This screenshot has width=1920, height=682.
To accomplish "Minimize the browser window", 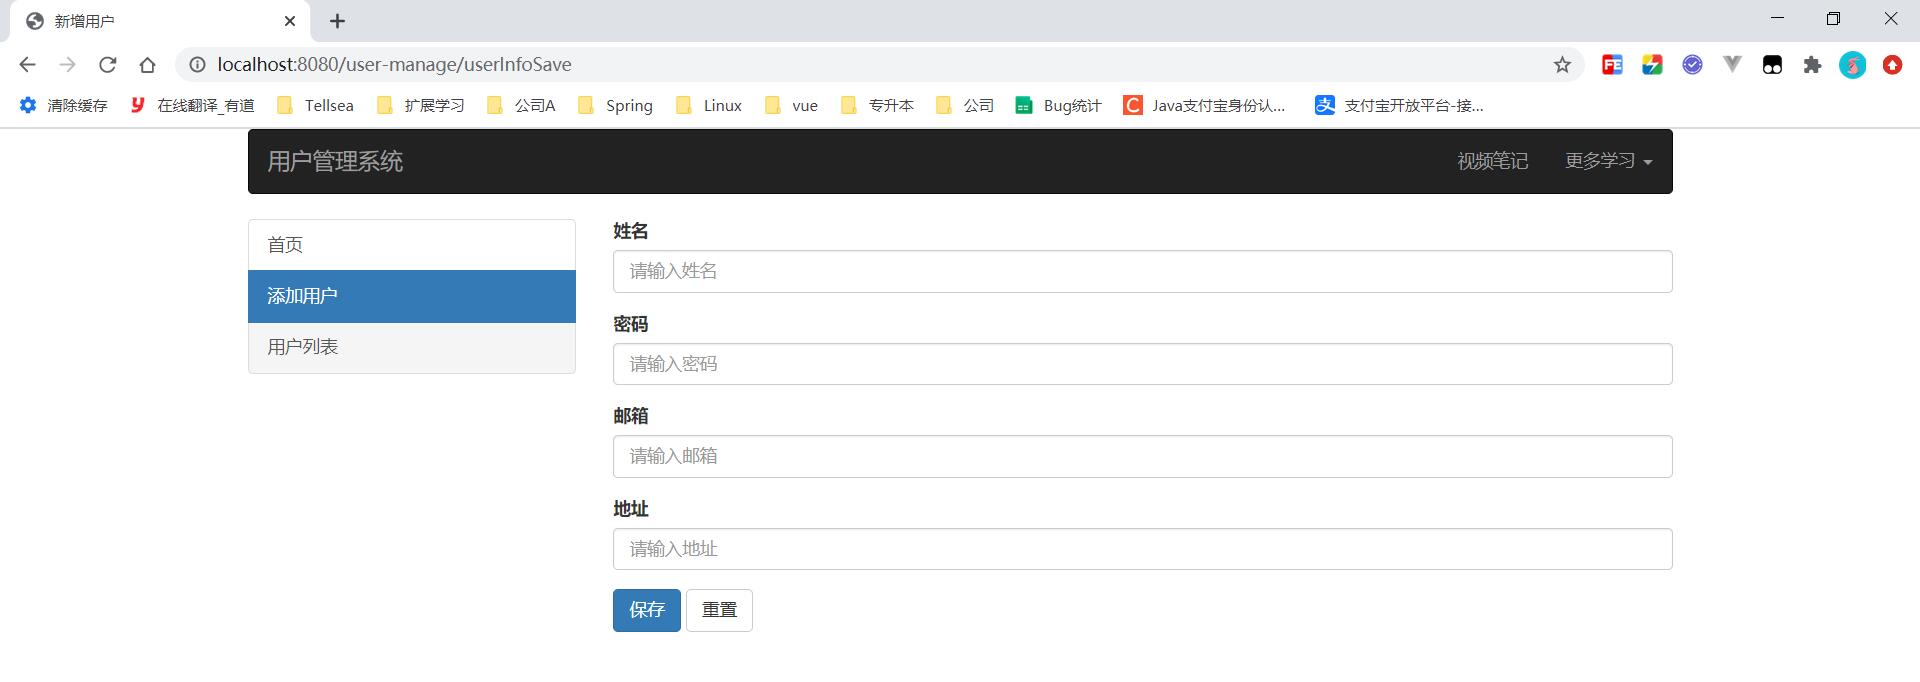I will pos(1778,18).
